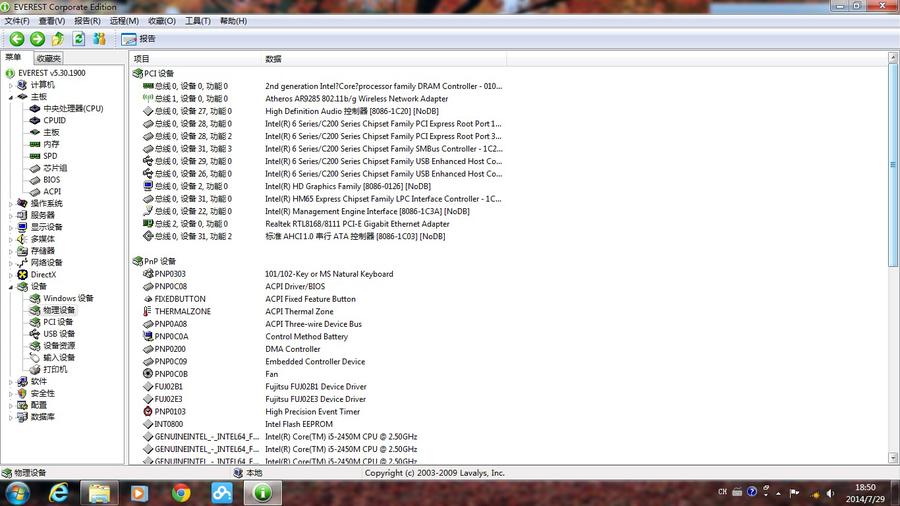900x506 pixels.
Task: Select BIOS in the tree
Action: (51, 180)
